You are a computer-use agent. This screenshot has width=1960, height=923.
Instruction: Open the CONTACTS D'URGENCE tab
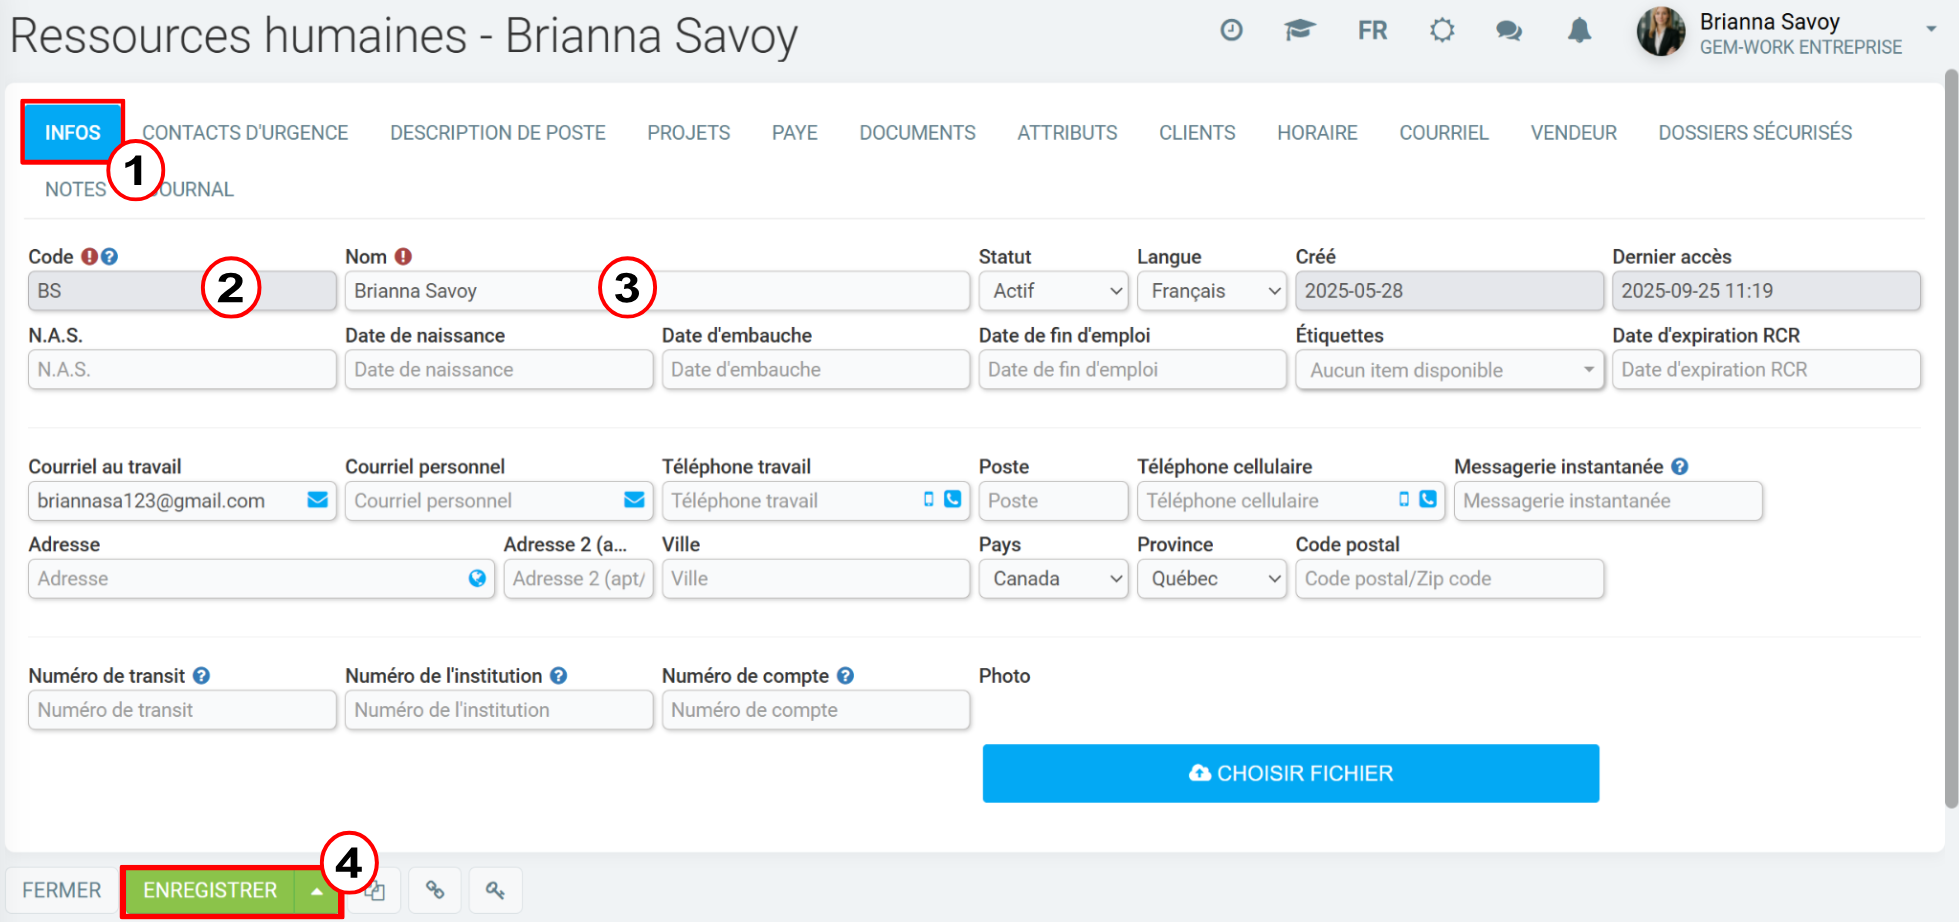coord(245,133)
